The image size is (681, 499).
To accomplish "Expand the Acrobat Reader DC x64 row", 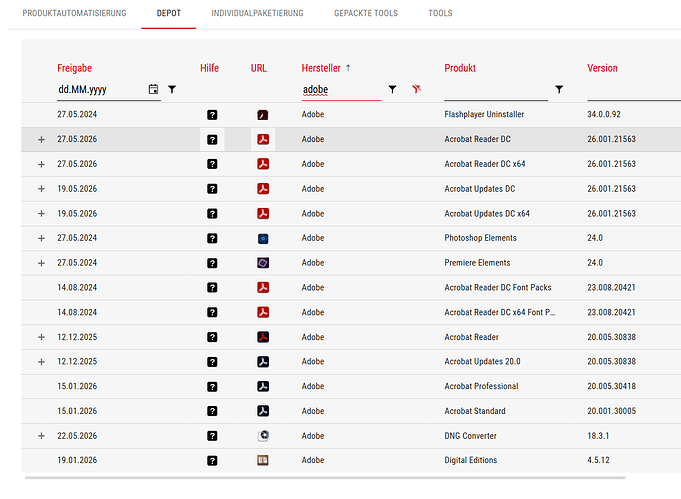I will [x=41, y=164].
